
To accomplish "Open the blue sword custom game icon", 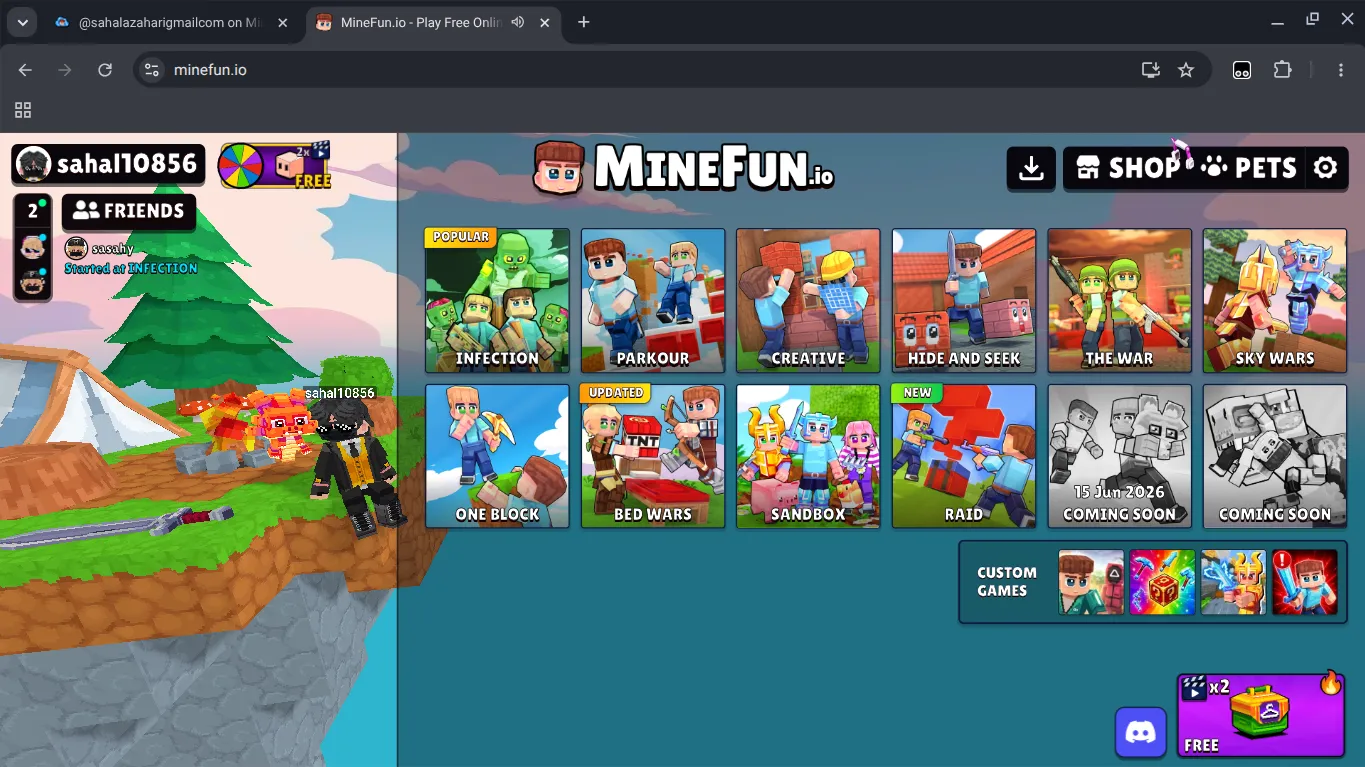I will pos(1233,582).
